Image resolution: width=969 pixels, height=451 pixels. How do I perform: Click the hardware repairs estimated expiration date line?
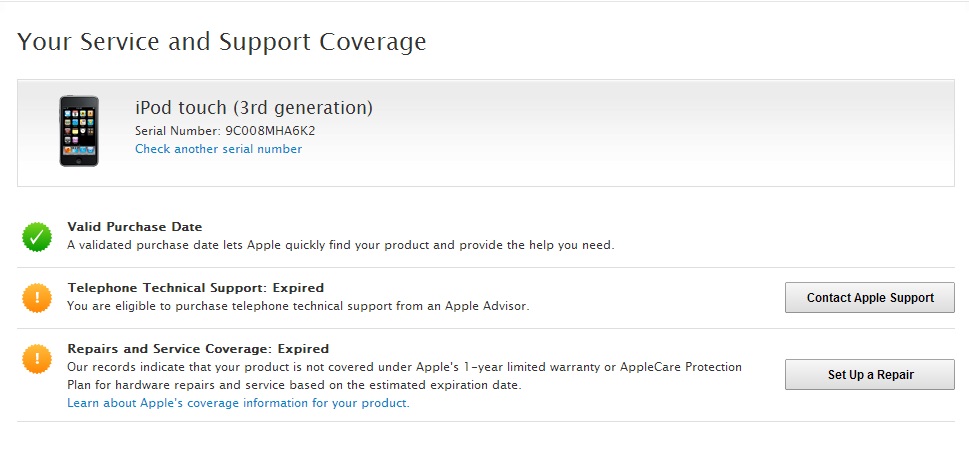294,386
